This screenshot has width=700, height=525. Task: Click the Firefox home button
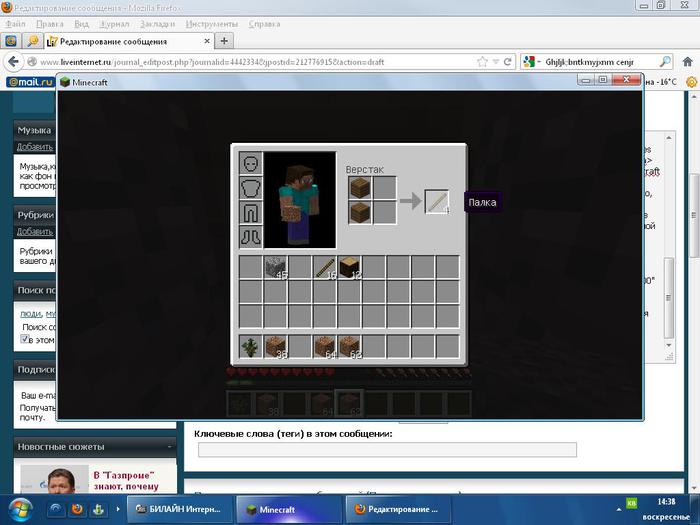click(x=688, y=62)
